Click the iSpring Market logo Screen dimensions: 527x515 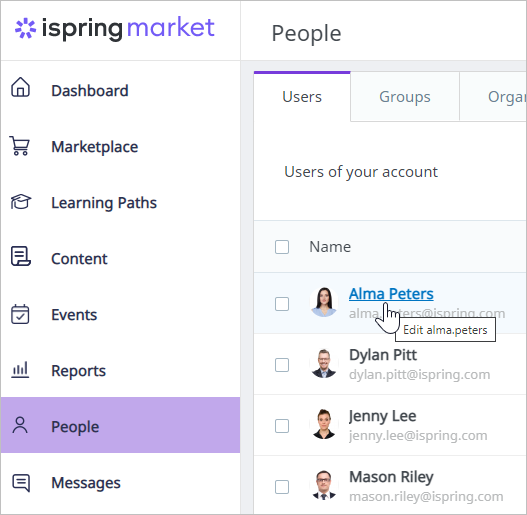115,29
